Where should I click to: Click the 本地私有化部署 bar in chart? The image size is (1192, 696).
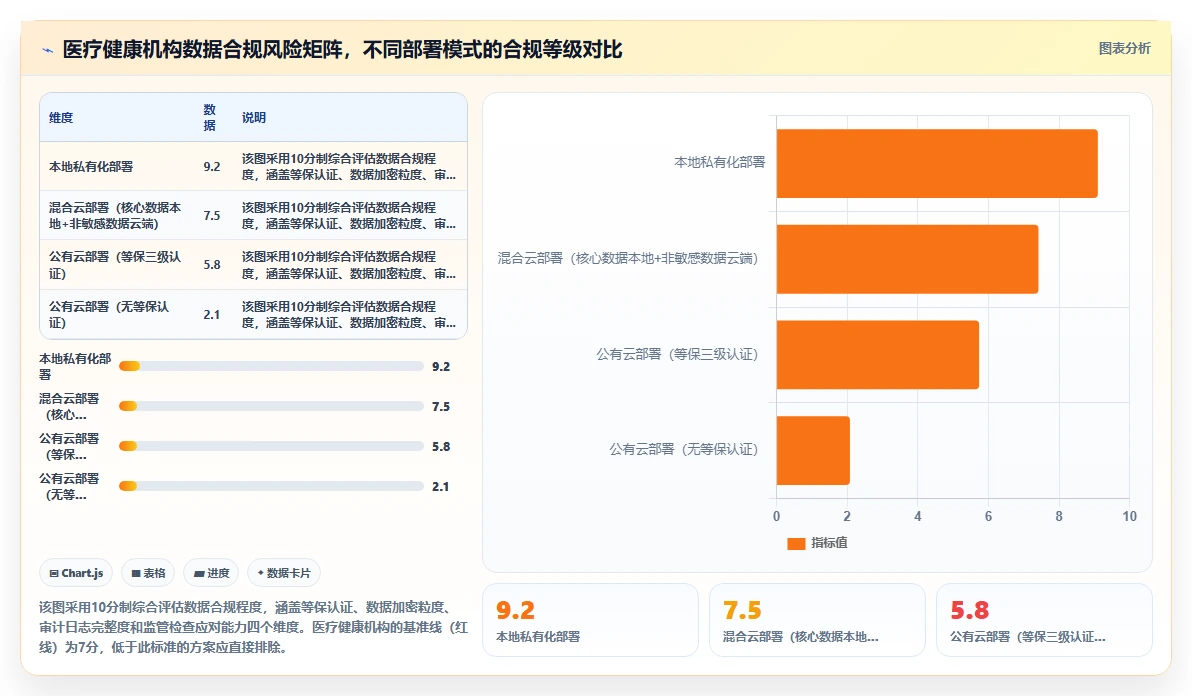click(937, 163)
